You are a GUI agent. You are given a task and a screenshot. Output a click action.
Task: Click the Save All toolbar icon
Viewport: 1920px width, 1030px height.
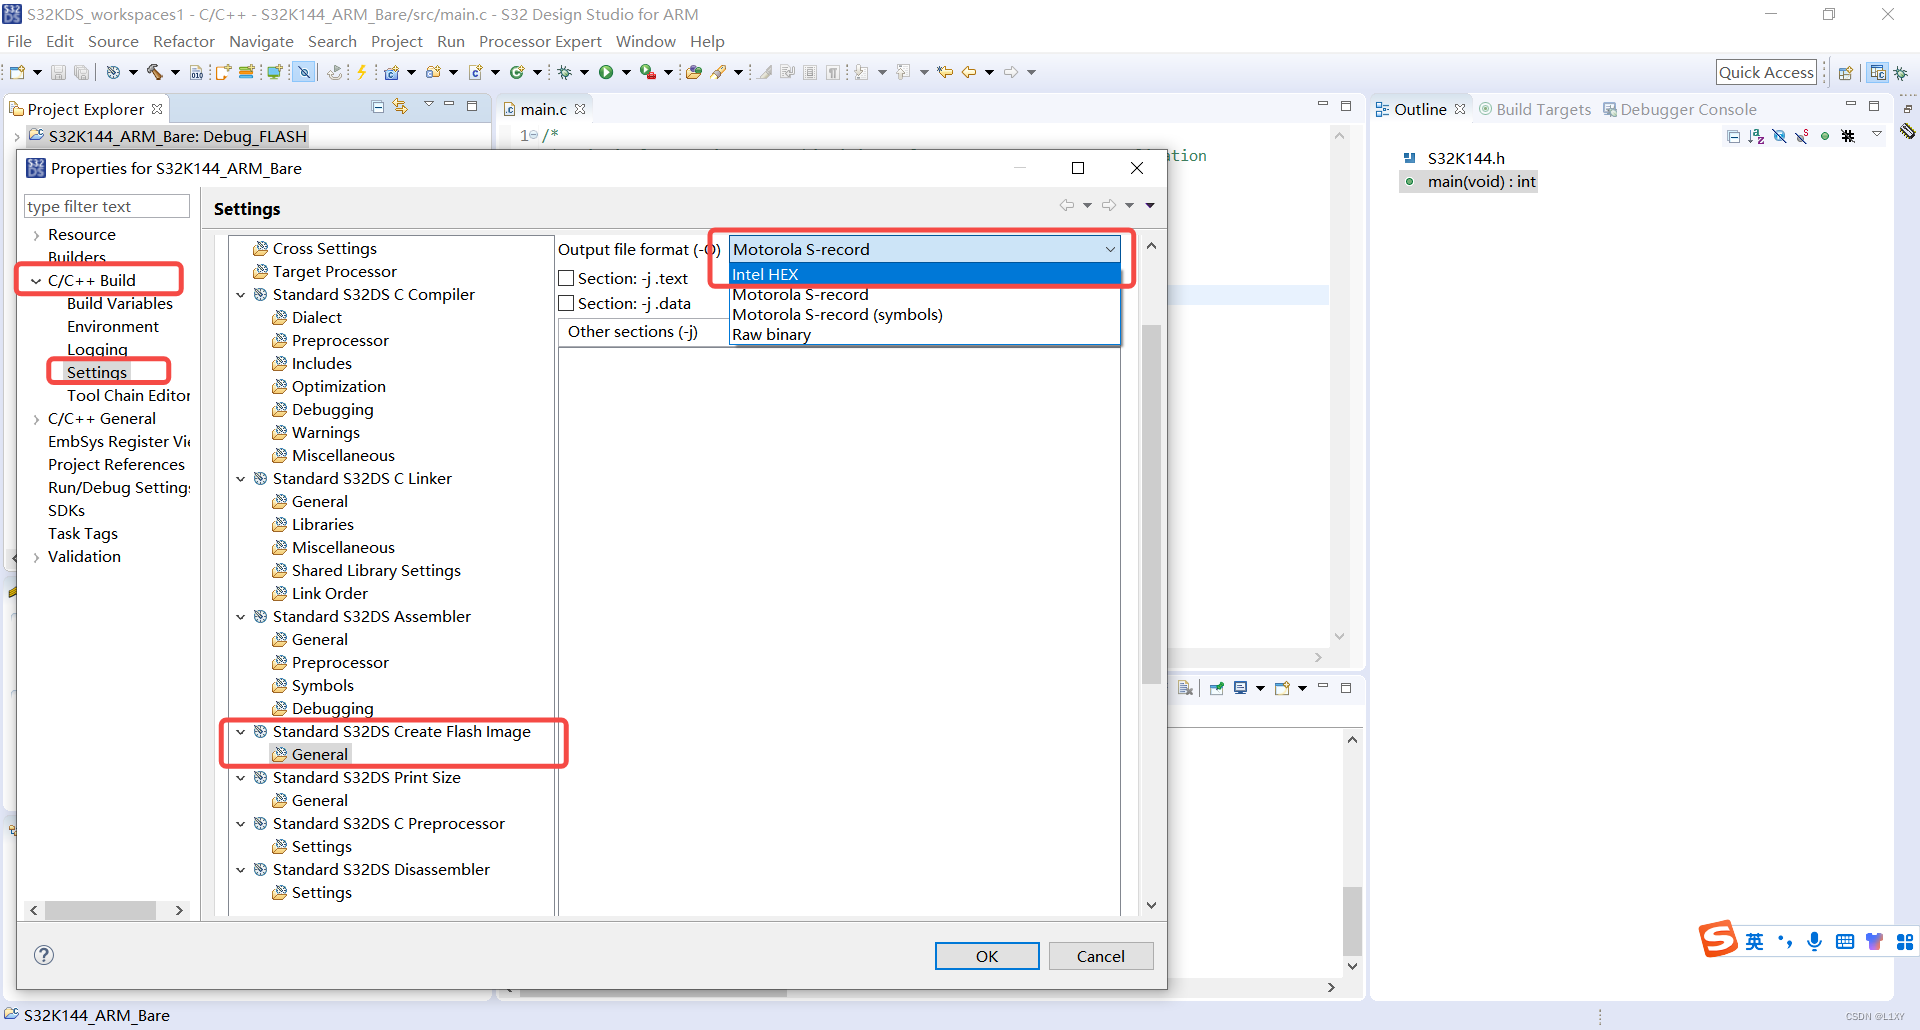click(82, 72)
